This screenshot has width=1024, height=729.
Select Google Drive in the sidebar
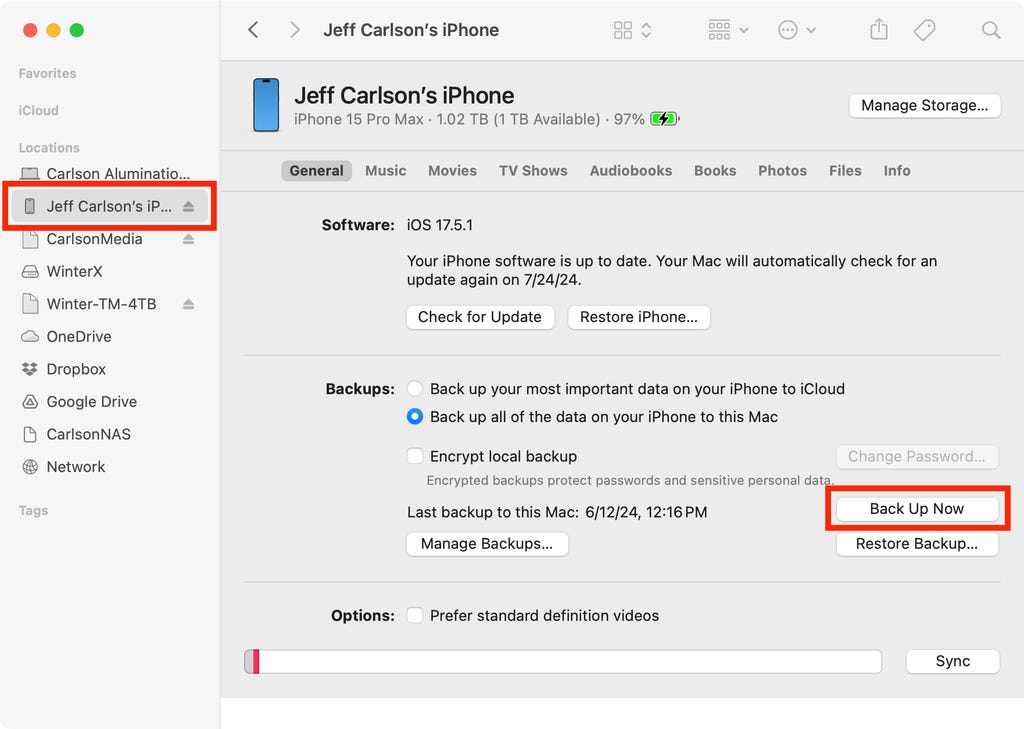pyautogui.click(x=91, y=402)
